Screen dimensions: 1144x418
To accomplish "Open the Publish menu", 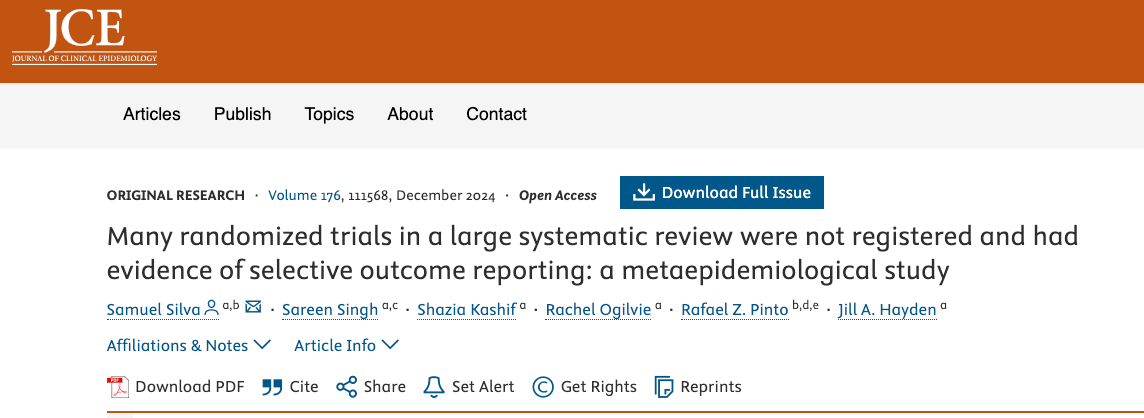I will pyautogui.click(x=243, y=114).
